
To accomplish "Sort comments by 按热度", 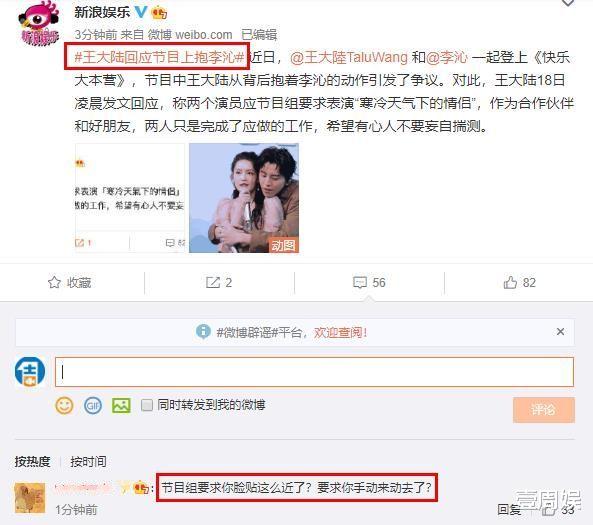I will (33, 461).
